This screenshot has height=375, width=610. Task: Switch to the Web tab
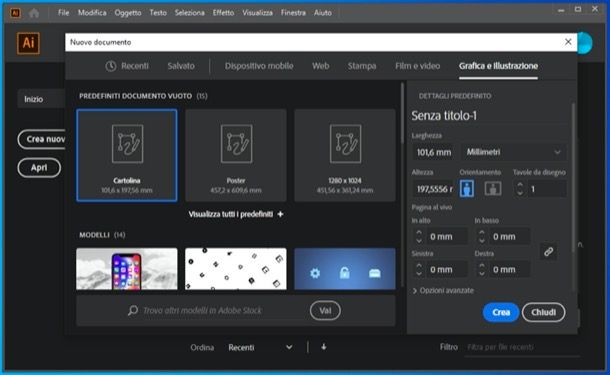(321, 66)
